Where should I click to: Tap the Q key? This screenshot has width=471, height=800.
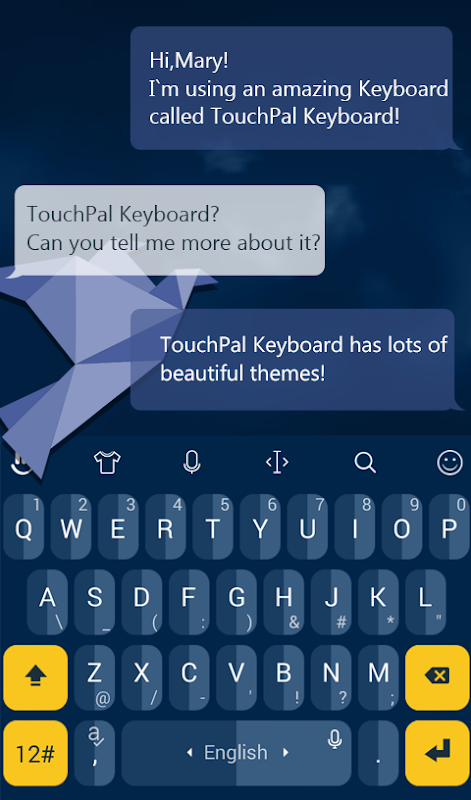23,527
